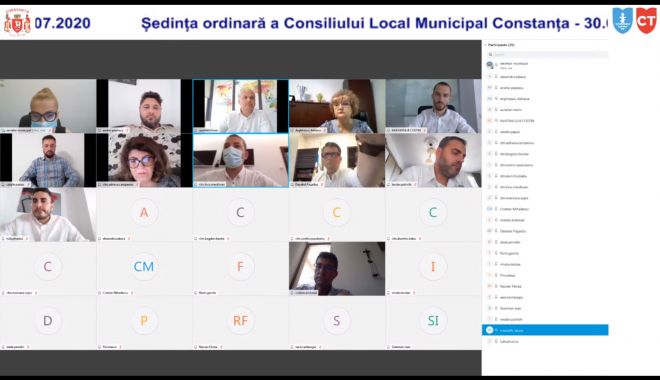Select Cristian Mihailescu in participants list
The height and width of the screenshot is (380, 660).
click(x=514, y=209)
